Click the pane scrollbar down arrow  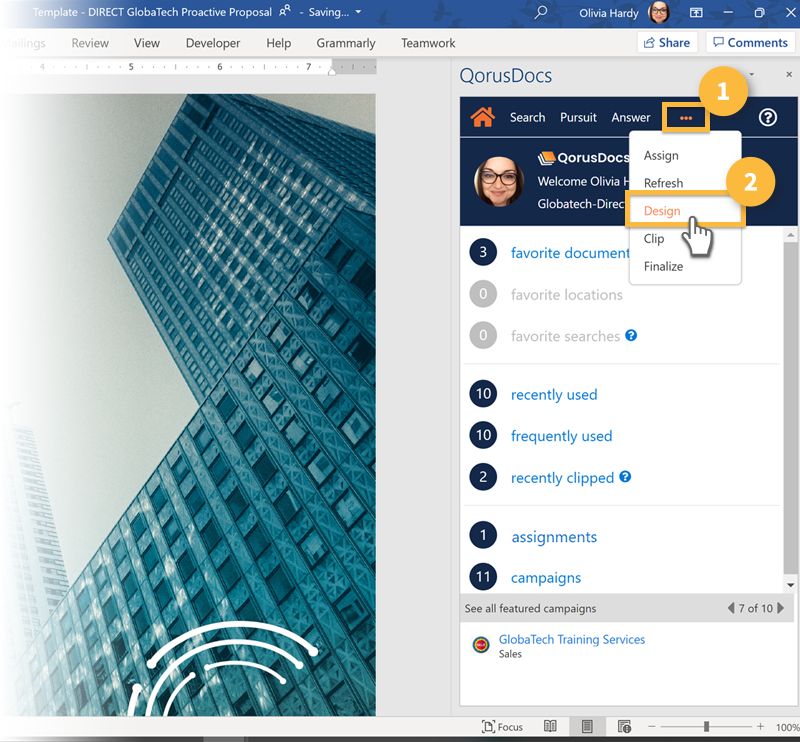coord(790,585)
